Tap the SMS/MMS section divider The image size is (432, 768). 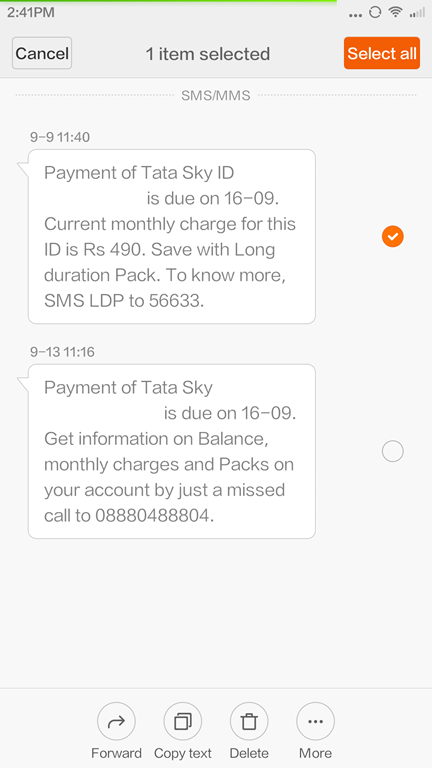(216, 96)
